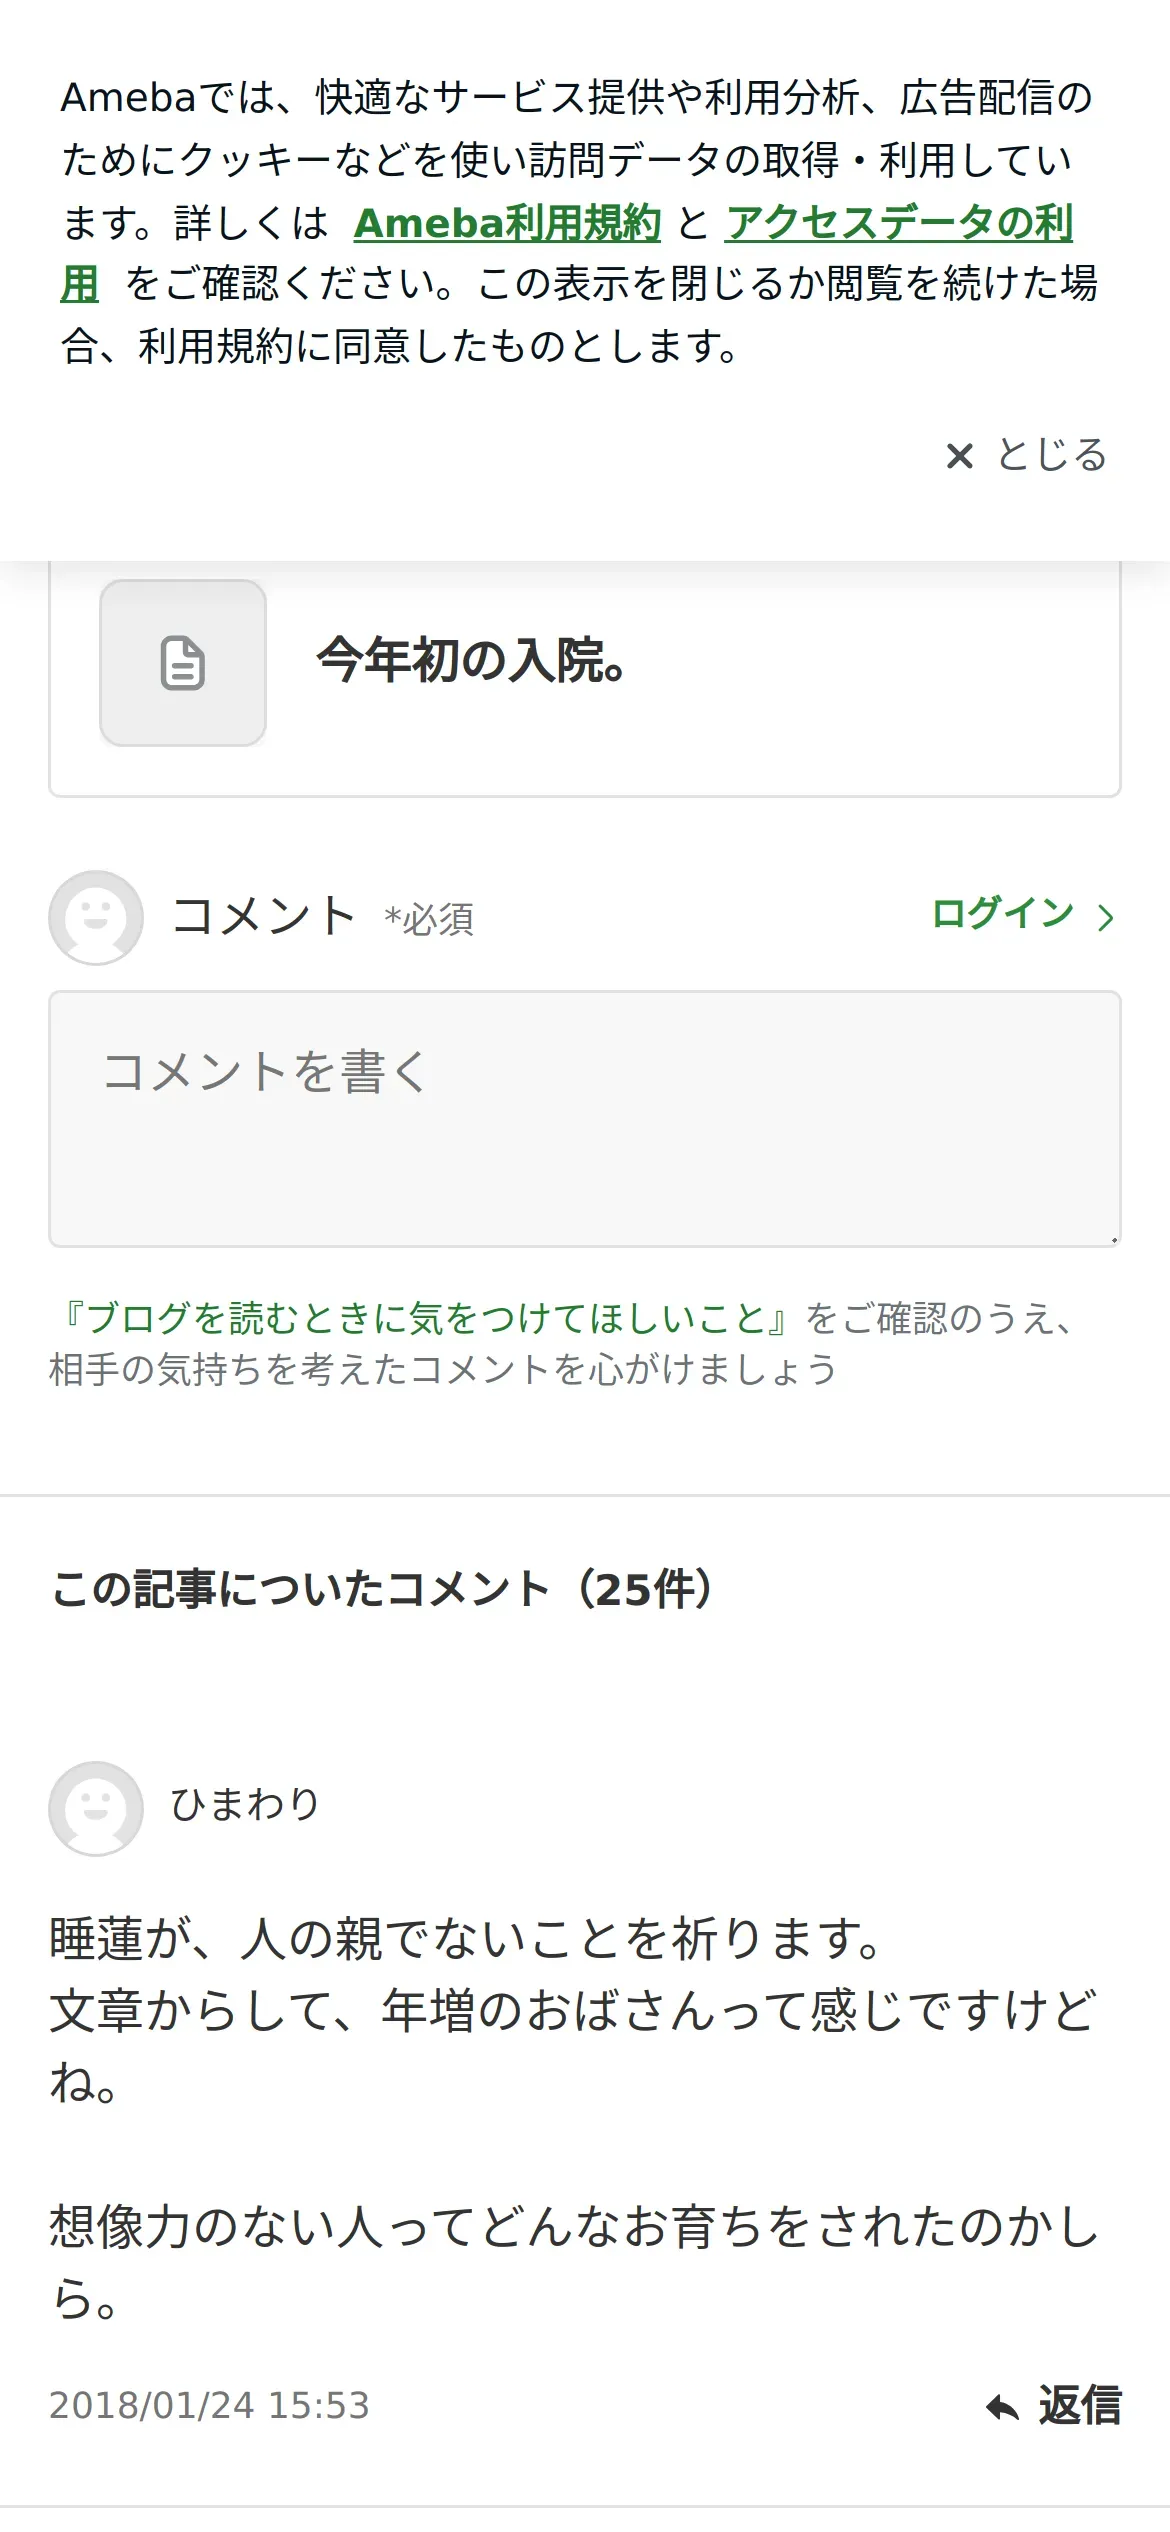
Task: Click the comment timestamp 2018/01/24 15:53
Action: pos(209,2406)
